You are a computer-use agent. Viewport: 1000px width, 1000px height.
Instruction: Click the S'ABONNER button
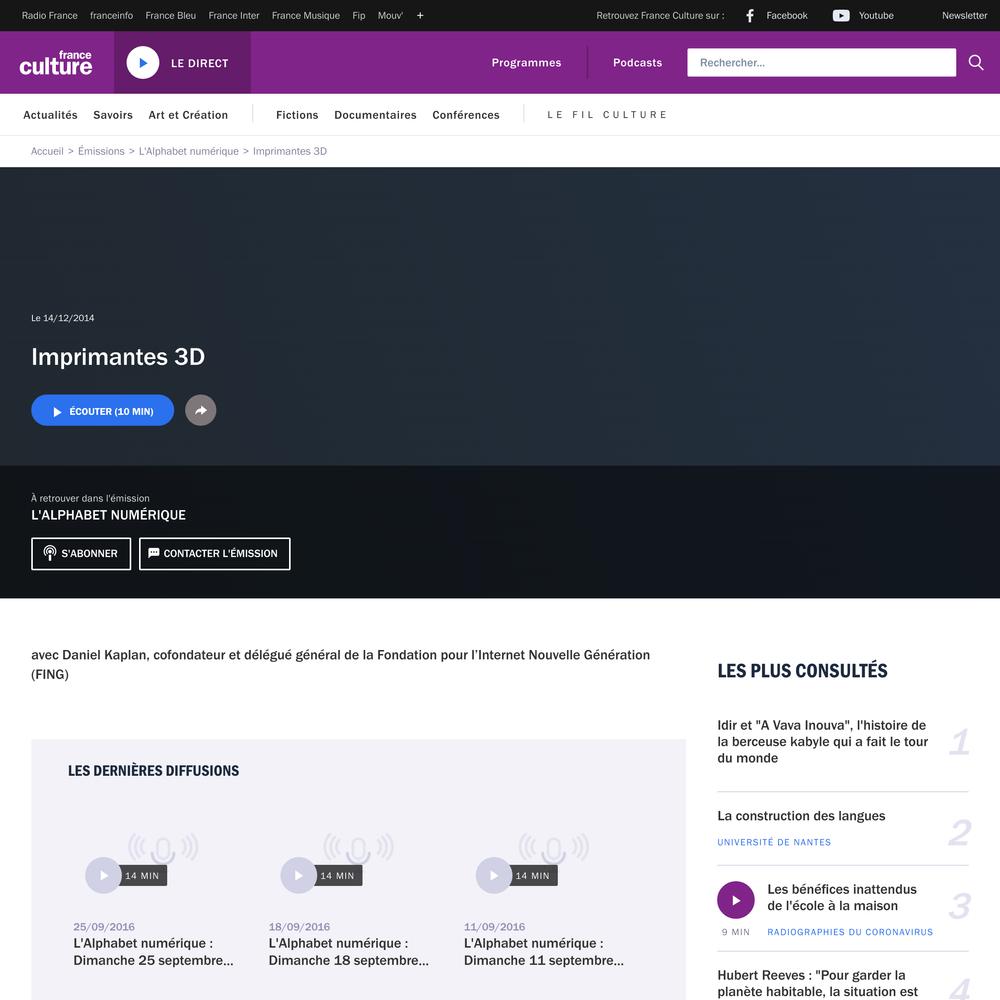point(81,554)
